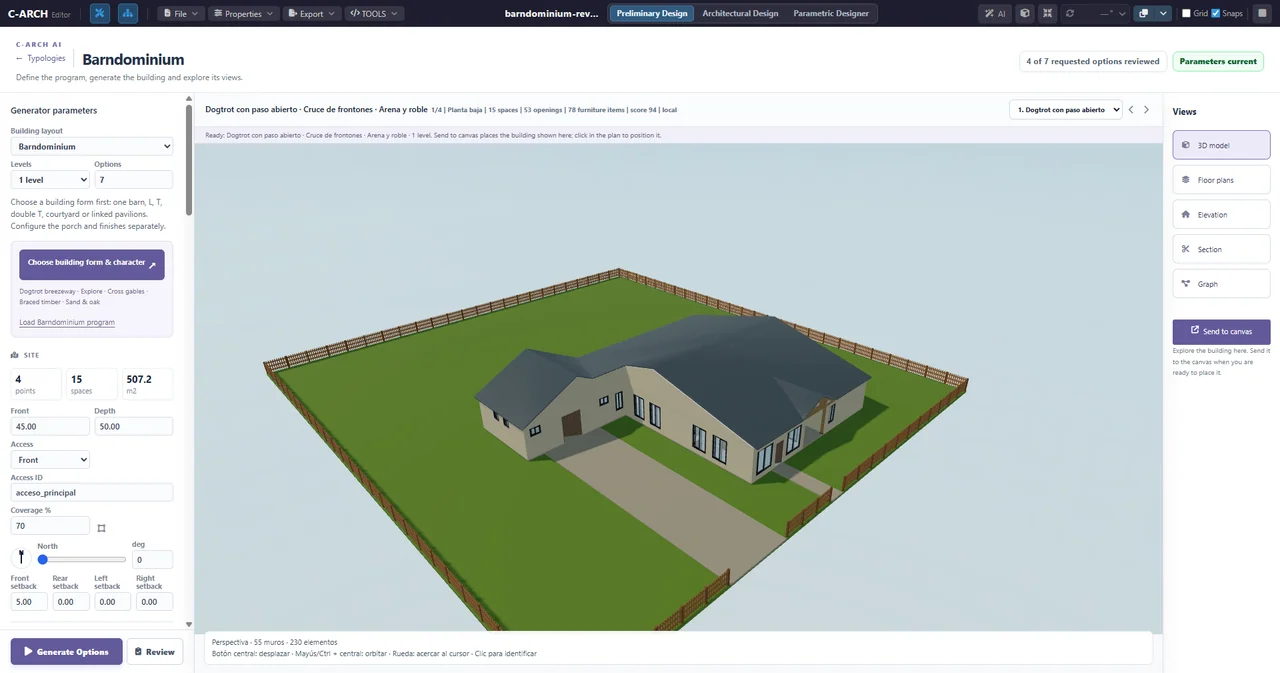This screenshot has height=673, width=1280.
Task: Click the 4 points site stat
Action: point(36,384)
